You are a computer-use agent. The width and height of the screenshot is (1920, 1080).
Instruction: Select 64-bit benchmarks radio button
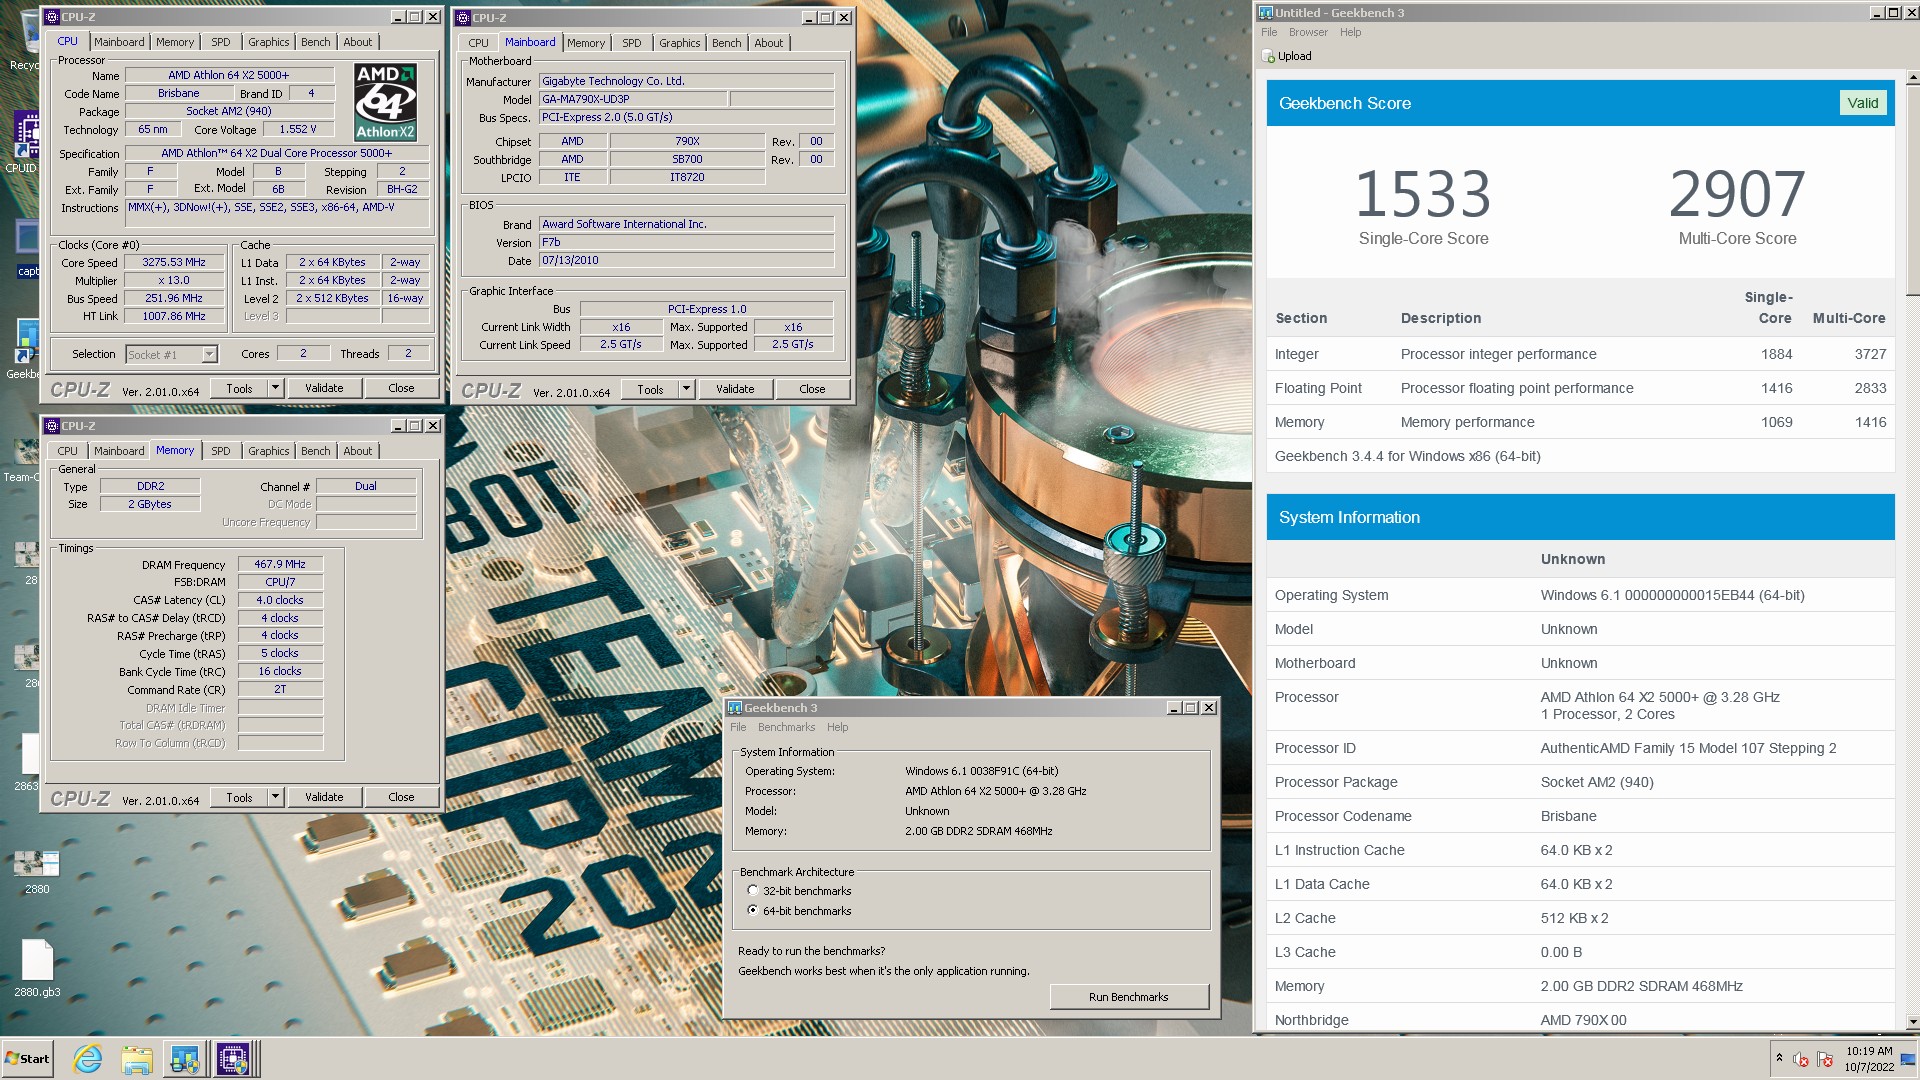click(753, 911)
